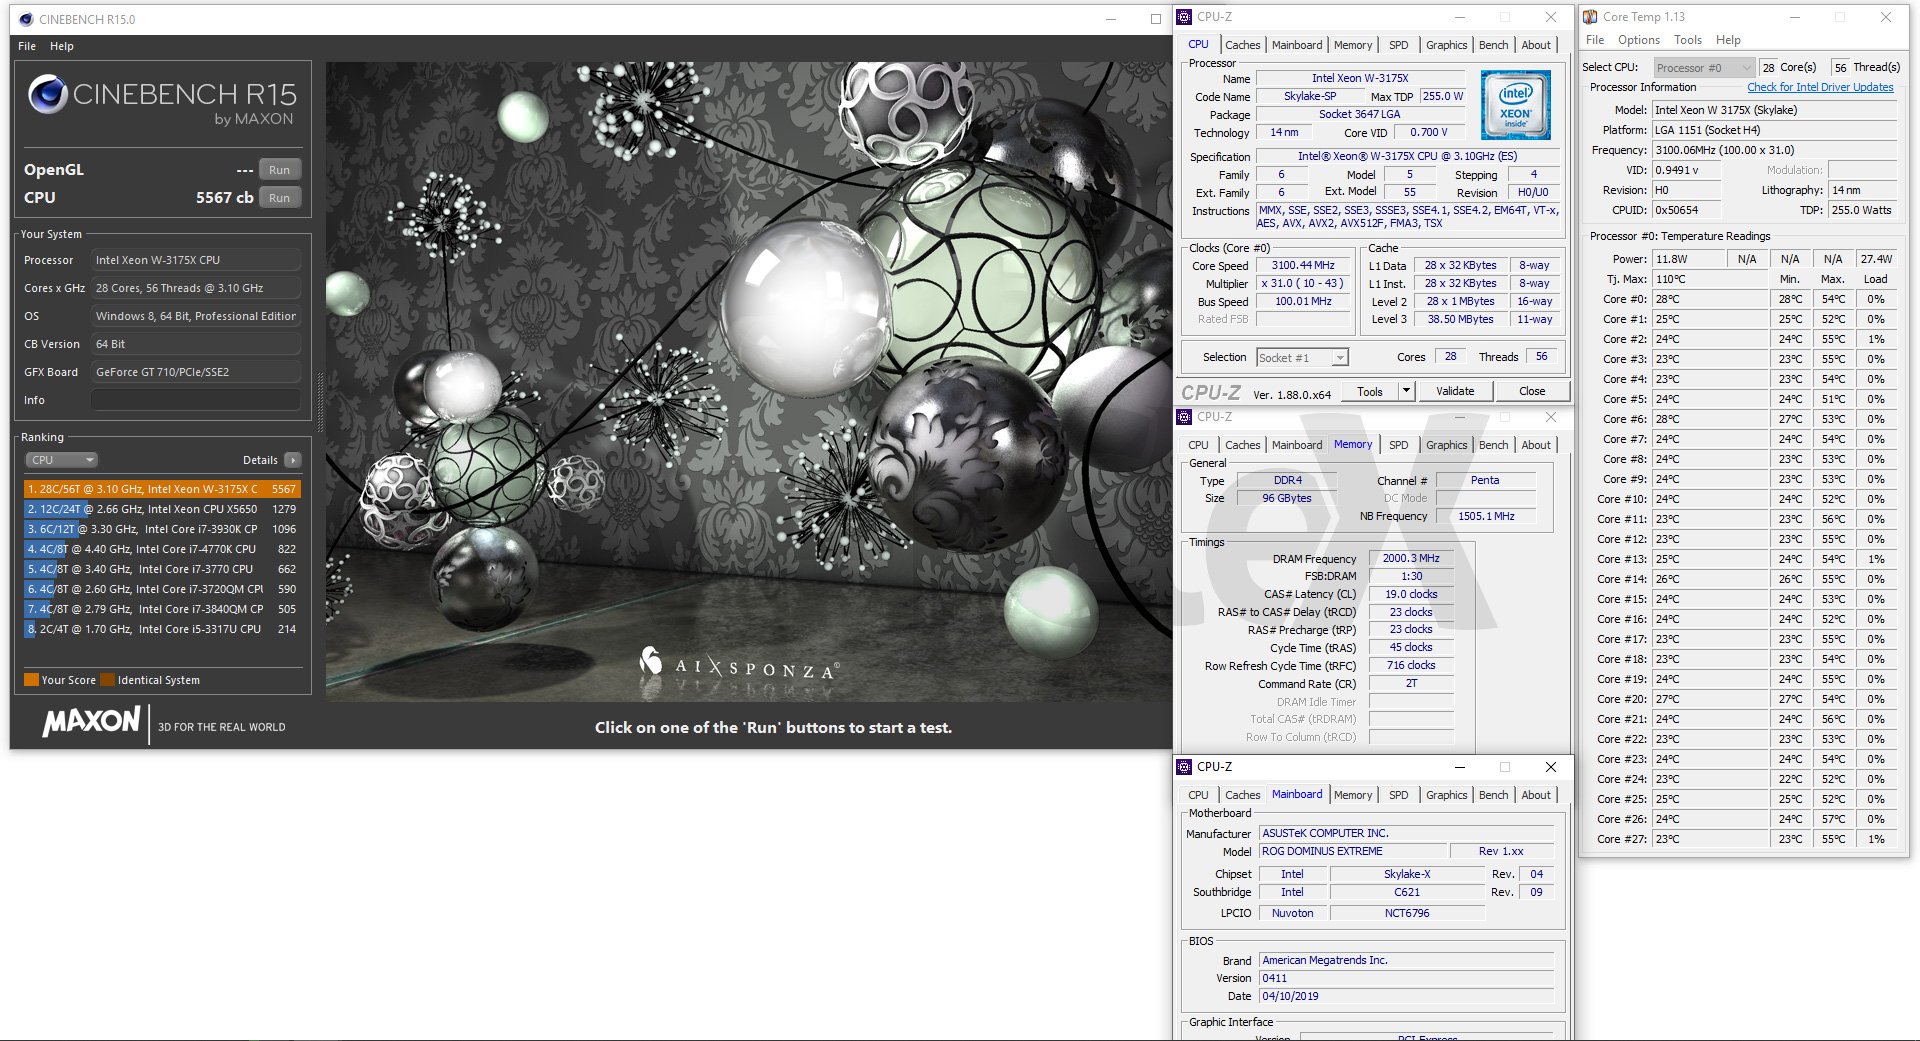The image size is (1920, 1041).
Task: Click the BIOS date 04/10/2019 field
Action: coord(1406,997)
